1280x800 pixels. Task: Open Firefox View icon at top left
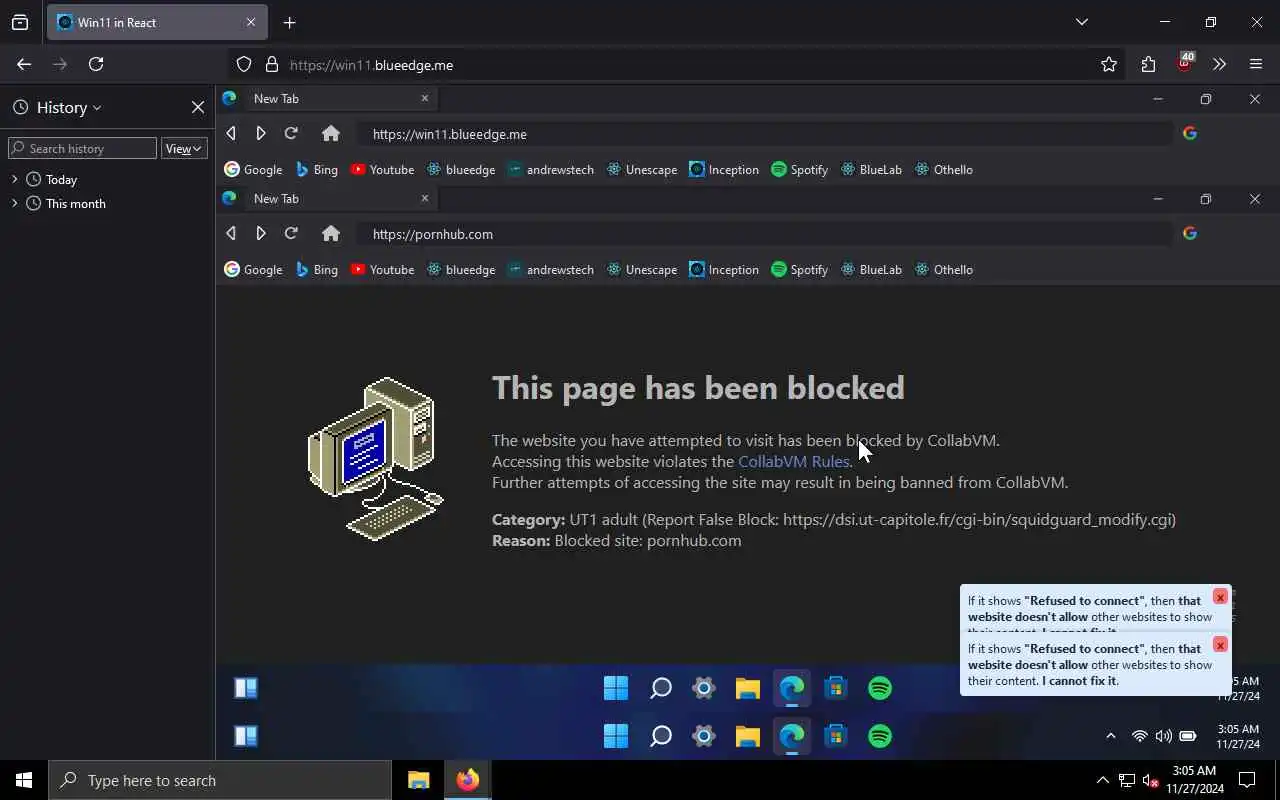click(x=20, y=22)
